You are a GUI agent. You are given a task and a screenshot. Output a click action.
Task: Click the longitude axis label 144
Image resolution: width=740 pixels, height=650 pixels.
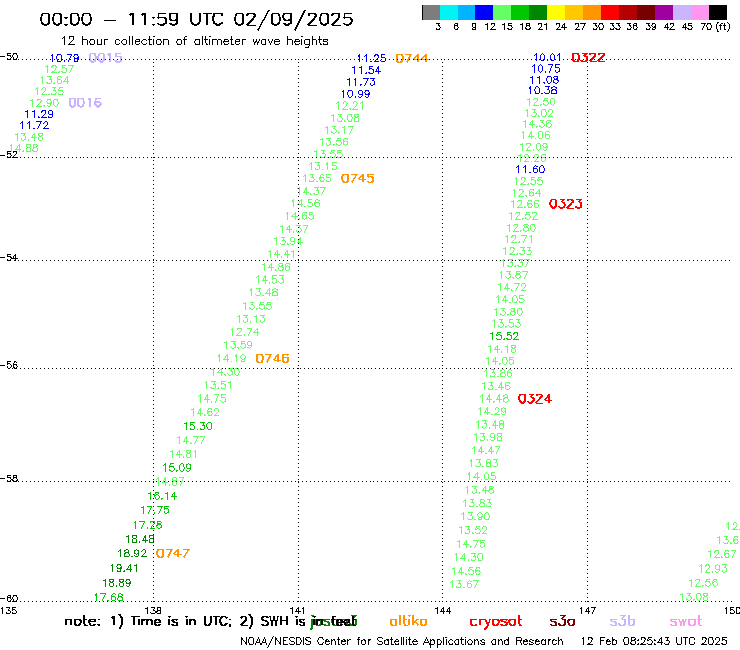[x=443, y=611]
